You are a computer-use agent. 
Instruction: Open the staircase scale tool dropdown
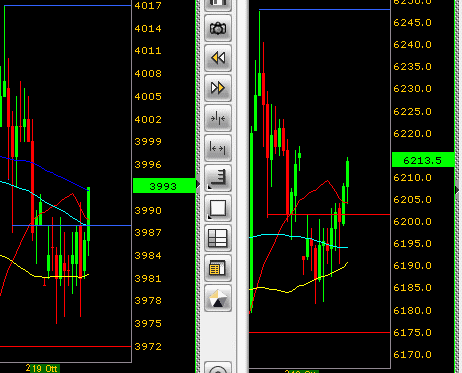pyautogui.click(x=218, y=178)
